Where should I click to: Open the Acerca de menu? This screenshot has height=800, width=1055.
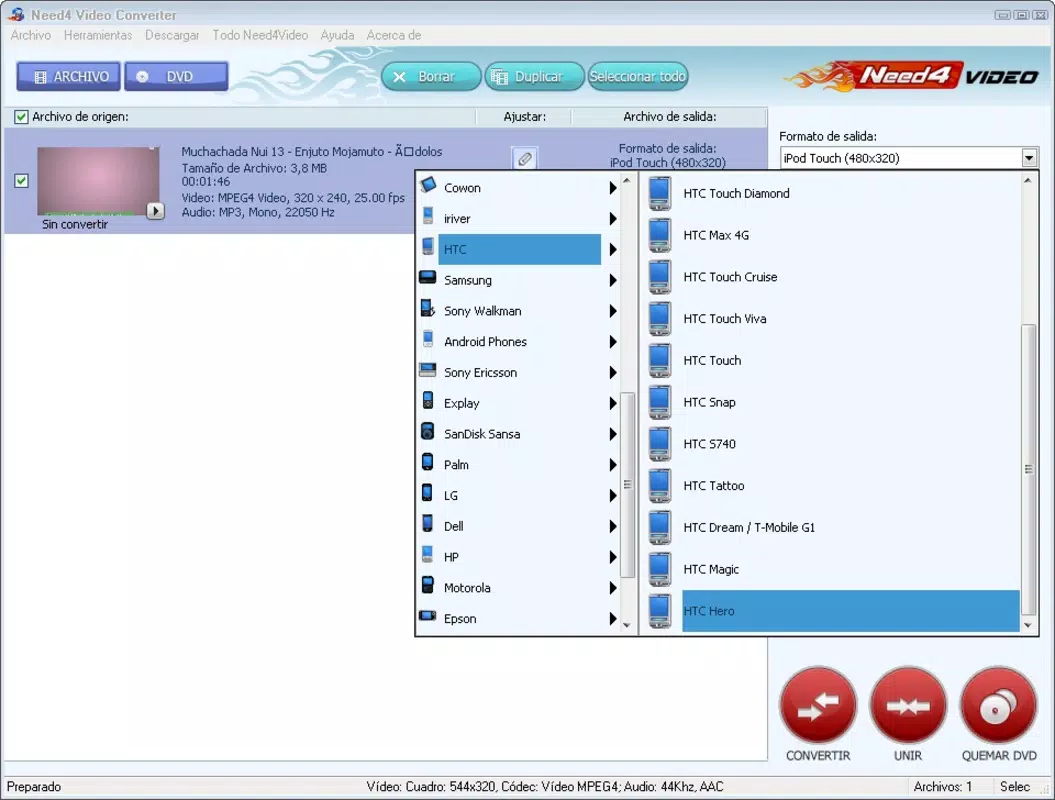(394, 35)
